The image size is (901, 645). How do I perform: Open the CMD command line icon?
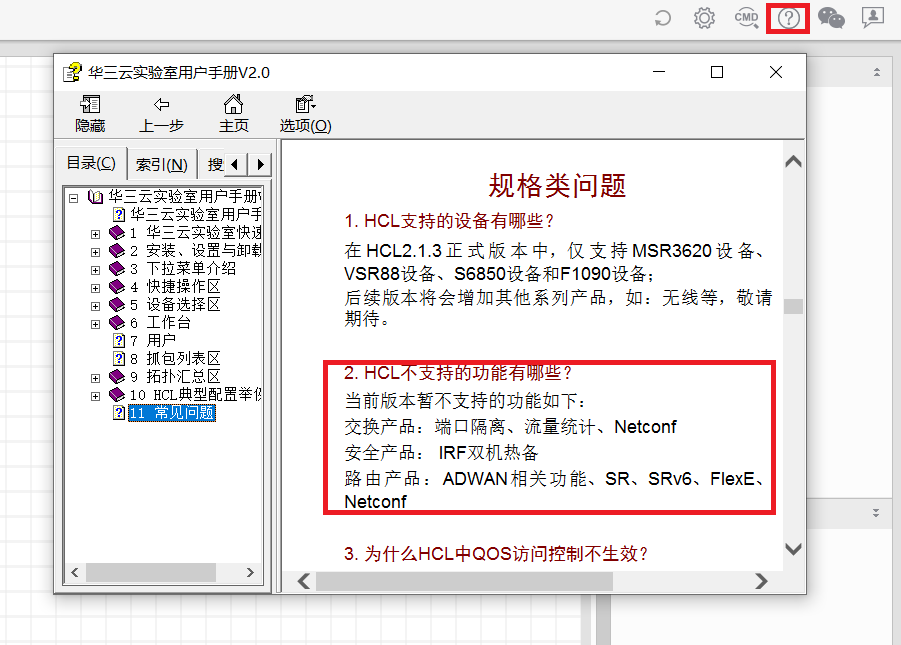pos(746,18)
